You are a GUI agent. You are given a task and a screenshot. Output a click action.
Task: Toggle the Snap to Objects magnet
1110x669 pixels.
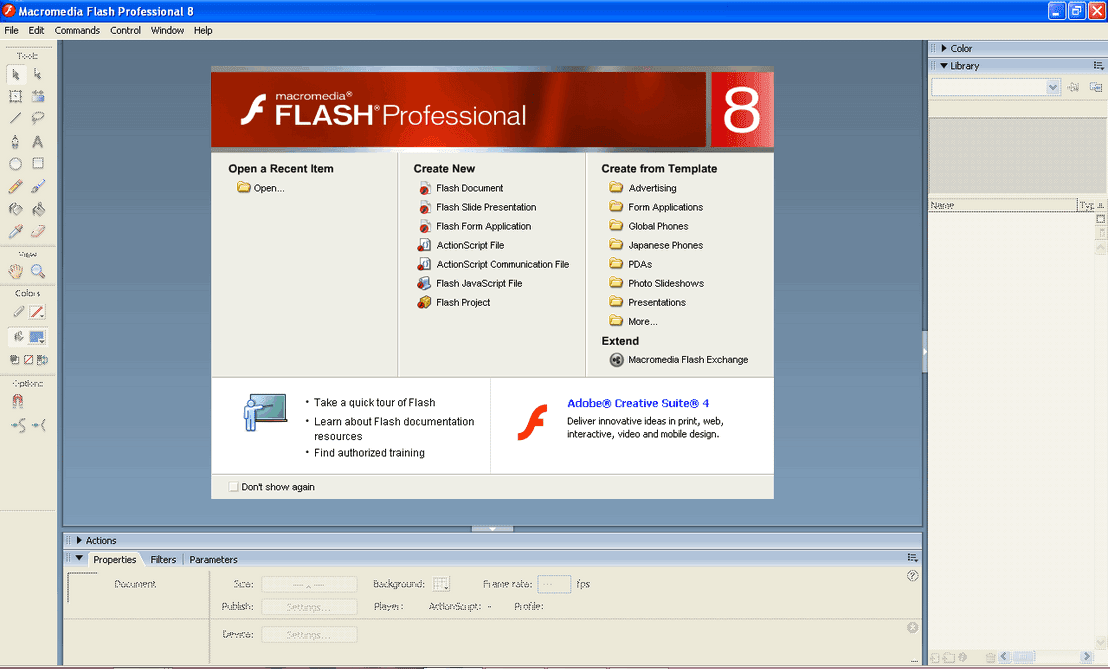point(18,401)
